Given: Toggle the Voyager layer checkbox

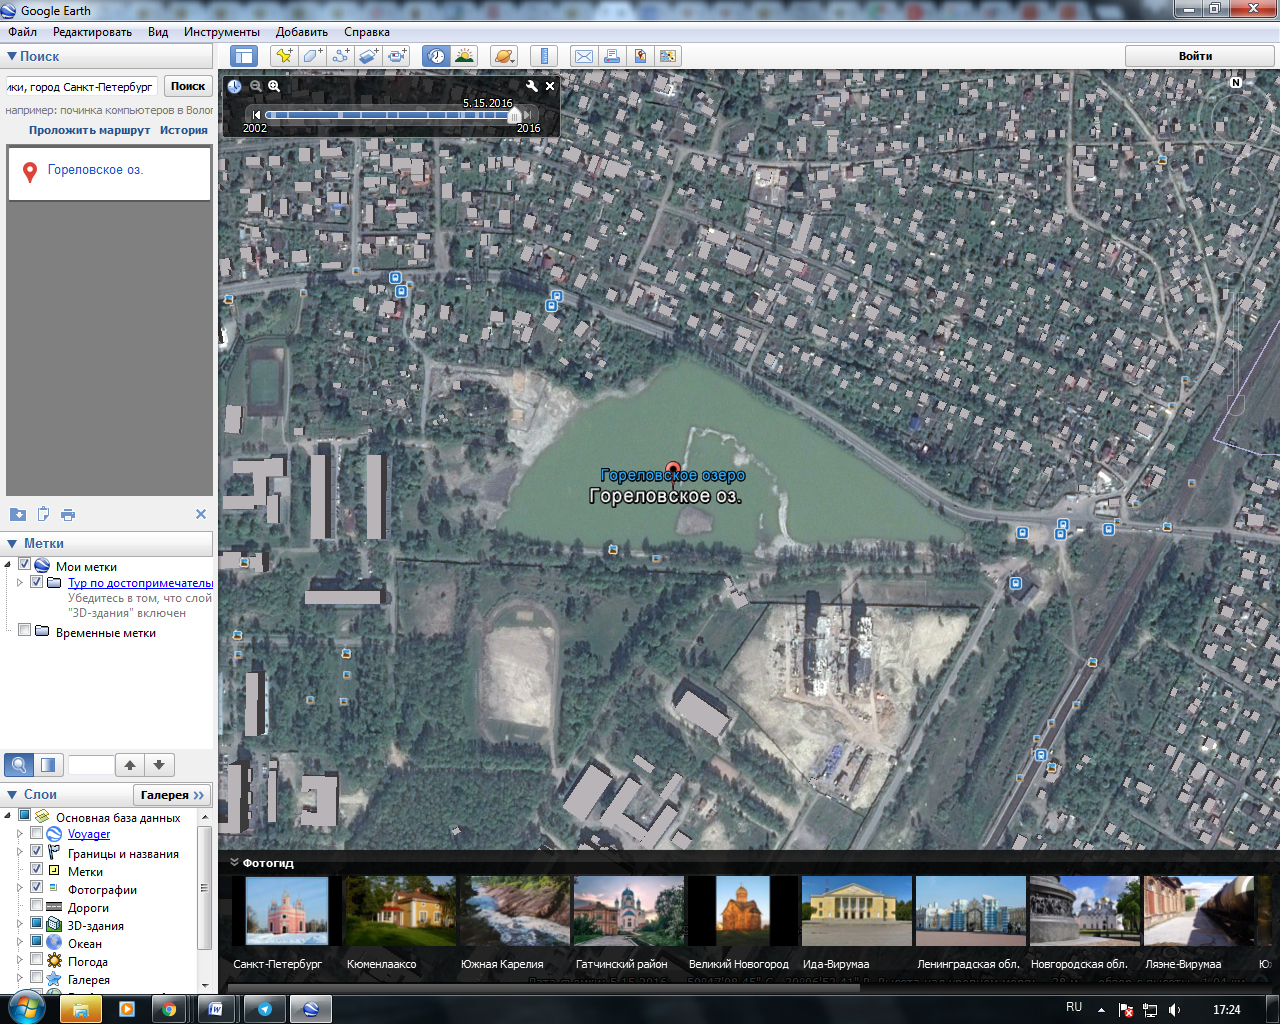Looking at the screenshot, I should (x=37, y=833).
